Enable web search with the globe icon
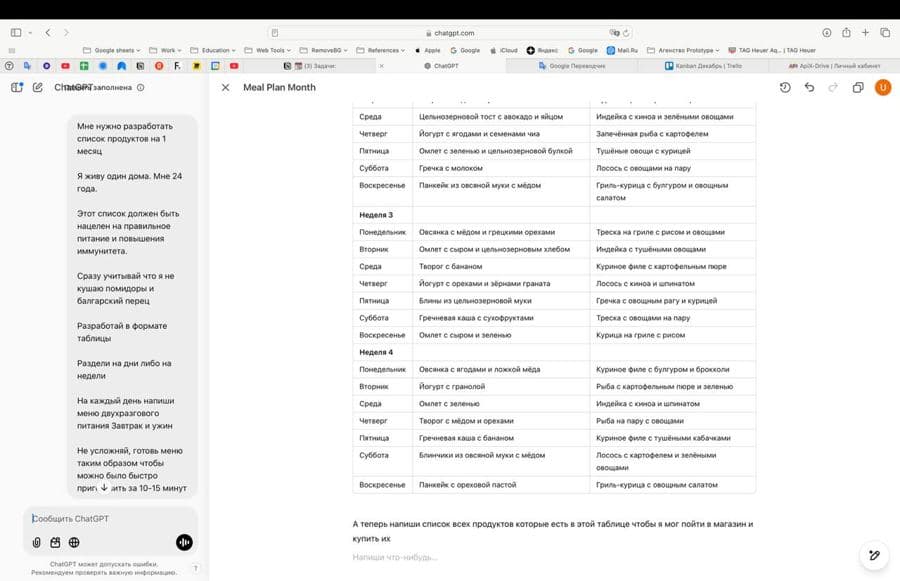900x581 pixels. coord(74,543)
